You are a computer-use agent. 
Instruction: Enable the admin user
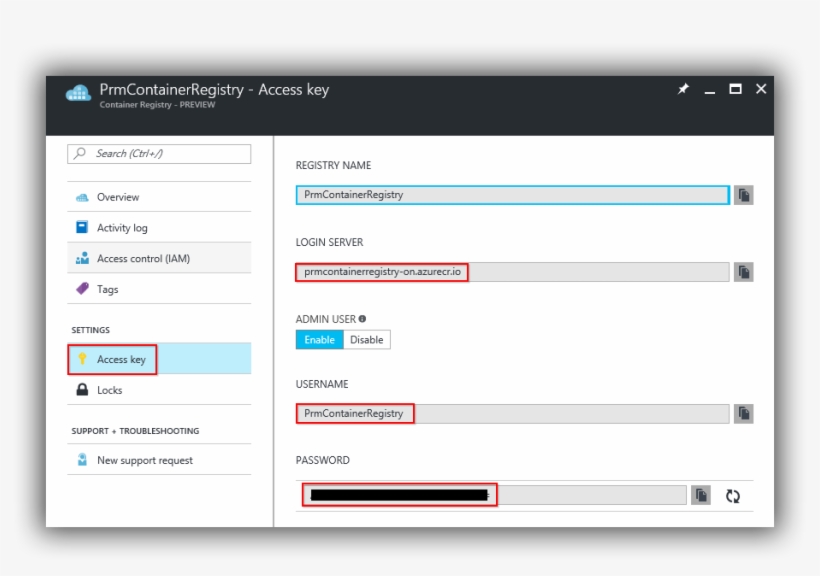tap(318, 339)
